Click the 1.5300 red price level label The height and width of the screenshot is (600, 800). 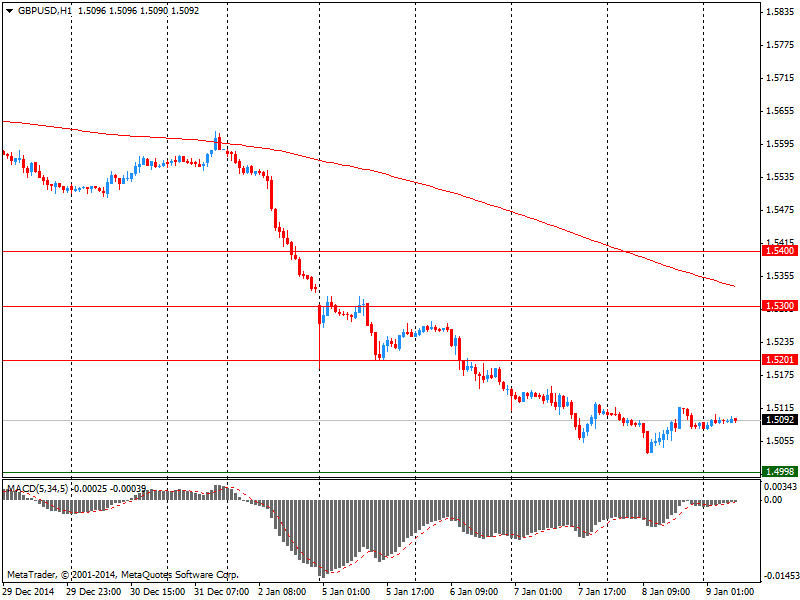coord(780,306)
